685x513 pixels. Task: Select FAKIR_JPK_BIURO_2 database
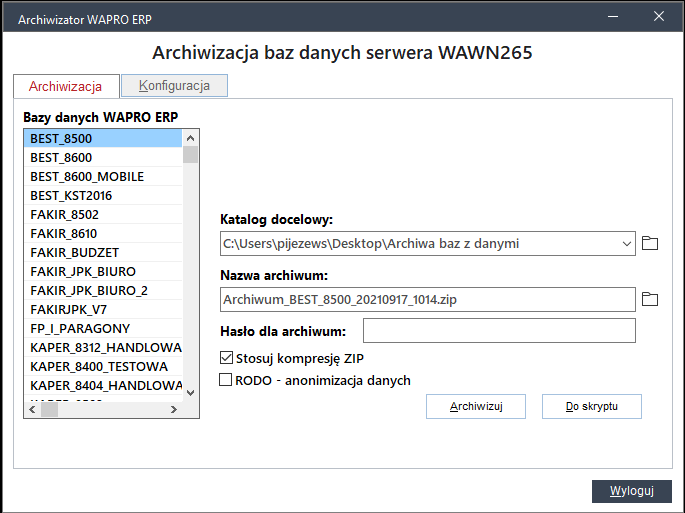point(103,291)
